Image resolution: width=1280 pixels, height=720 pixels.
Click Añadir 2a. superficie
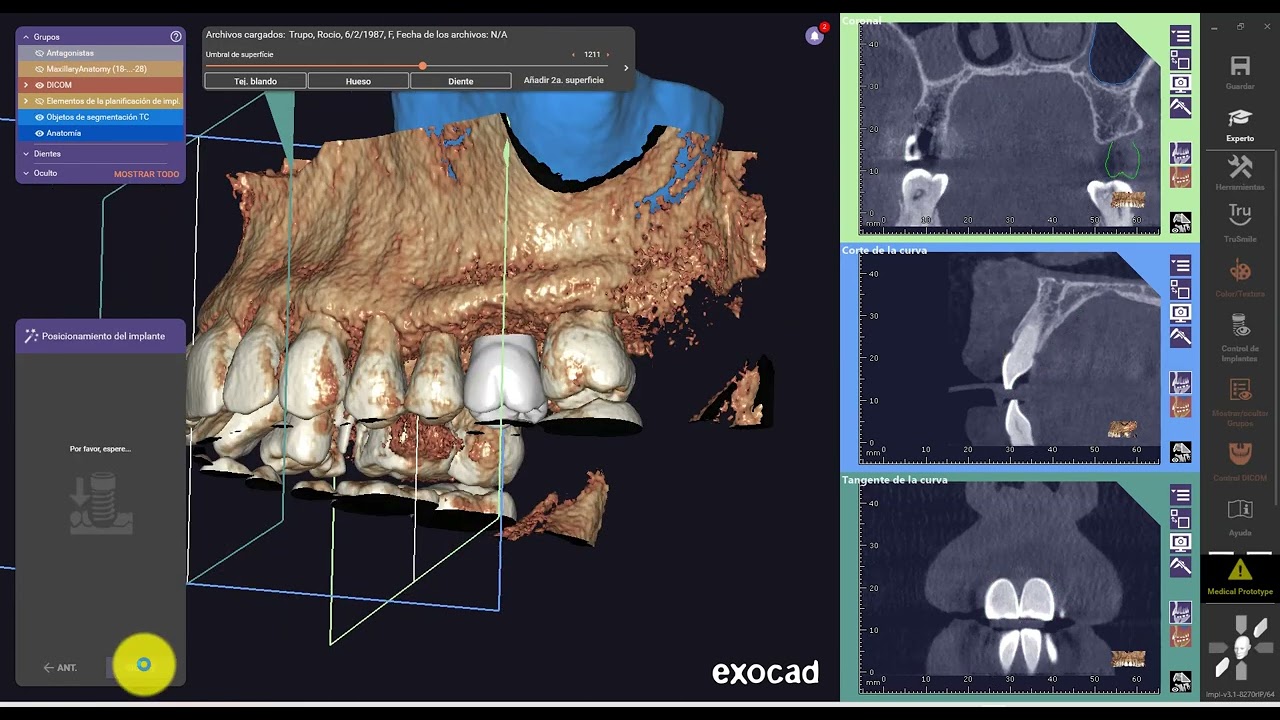tap(564, 80)
